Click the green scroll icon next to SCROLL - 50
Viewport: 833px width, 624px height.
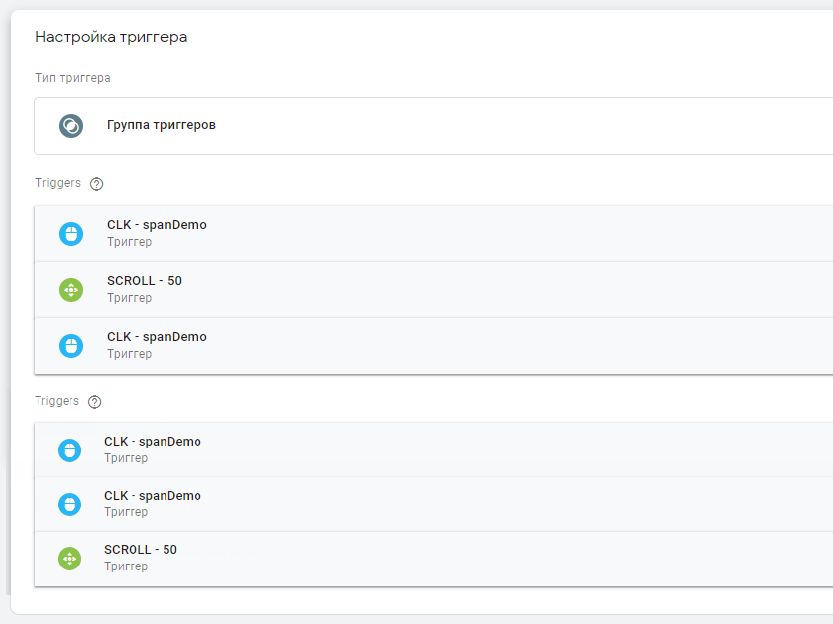70,289
